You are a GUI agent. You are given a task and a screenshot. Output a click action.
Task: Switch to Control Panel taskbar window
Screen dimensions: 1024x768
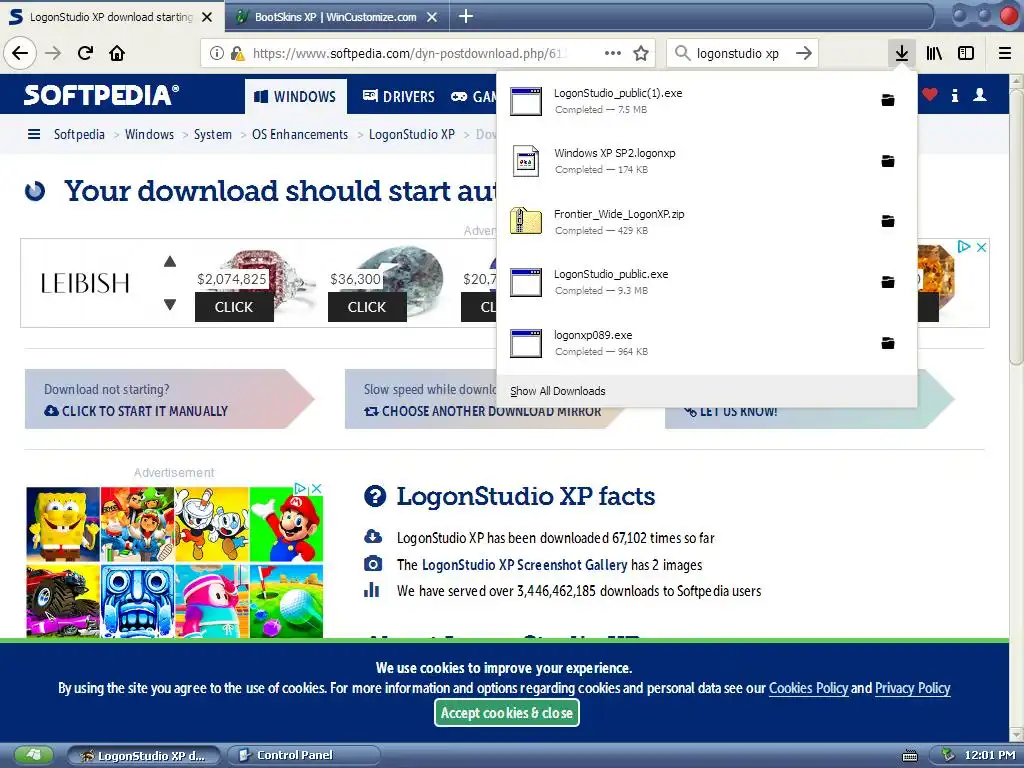point(304,756)
